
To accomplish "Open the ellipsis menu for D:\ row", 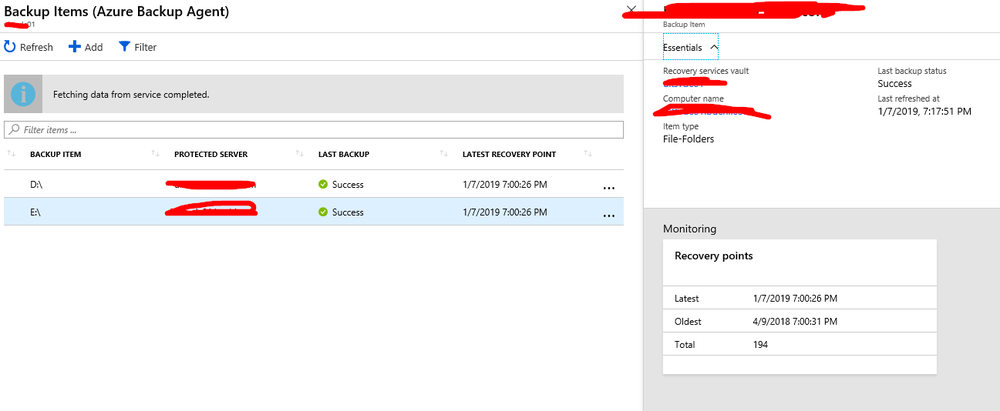I will [609, 186].
